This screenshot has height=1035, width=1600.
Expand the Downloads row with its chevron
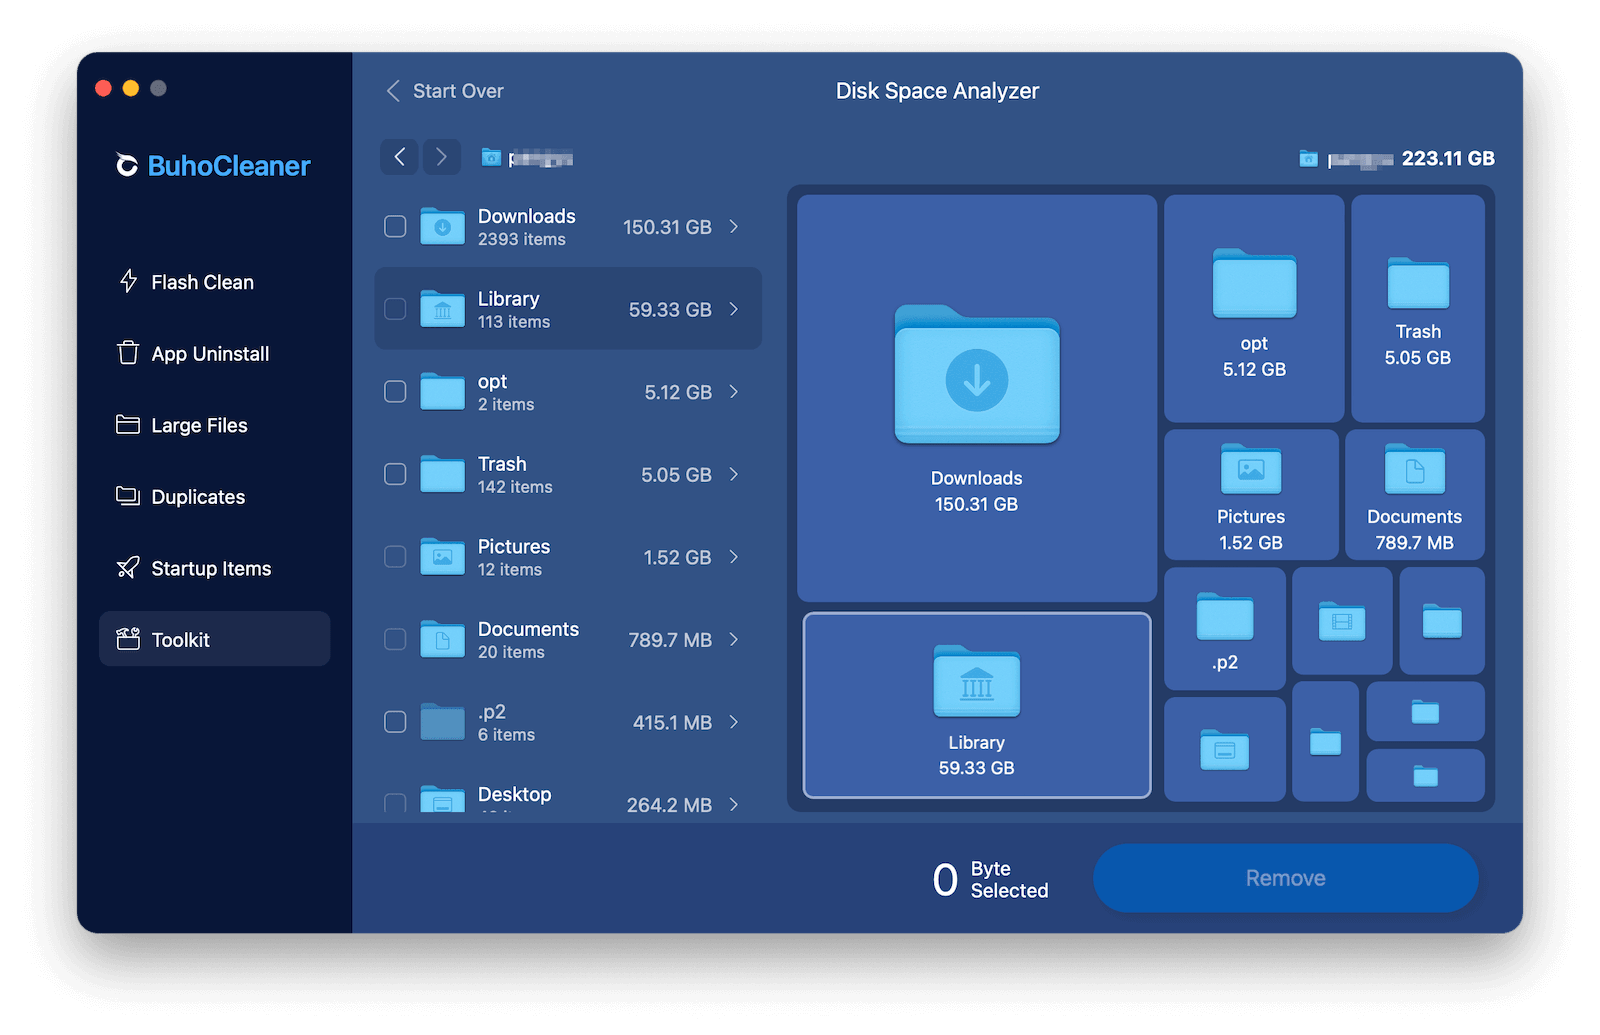[734, 226]
